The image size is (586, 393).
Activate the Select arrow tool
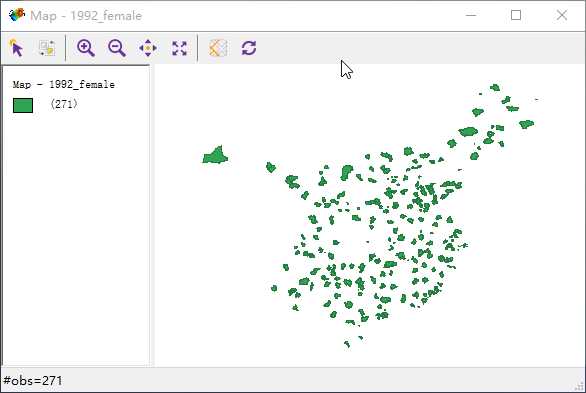pos(16,48)
